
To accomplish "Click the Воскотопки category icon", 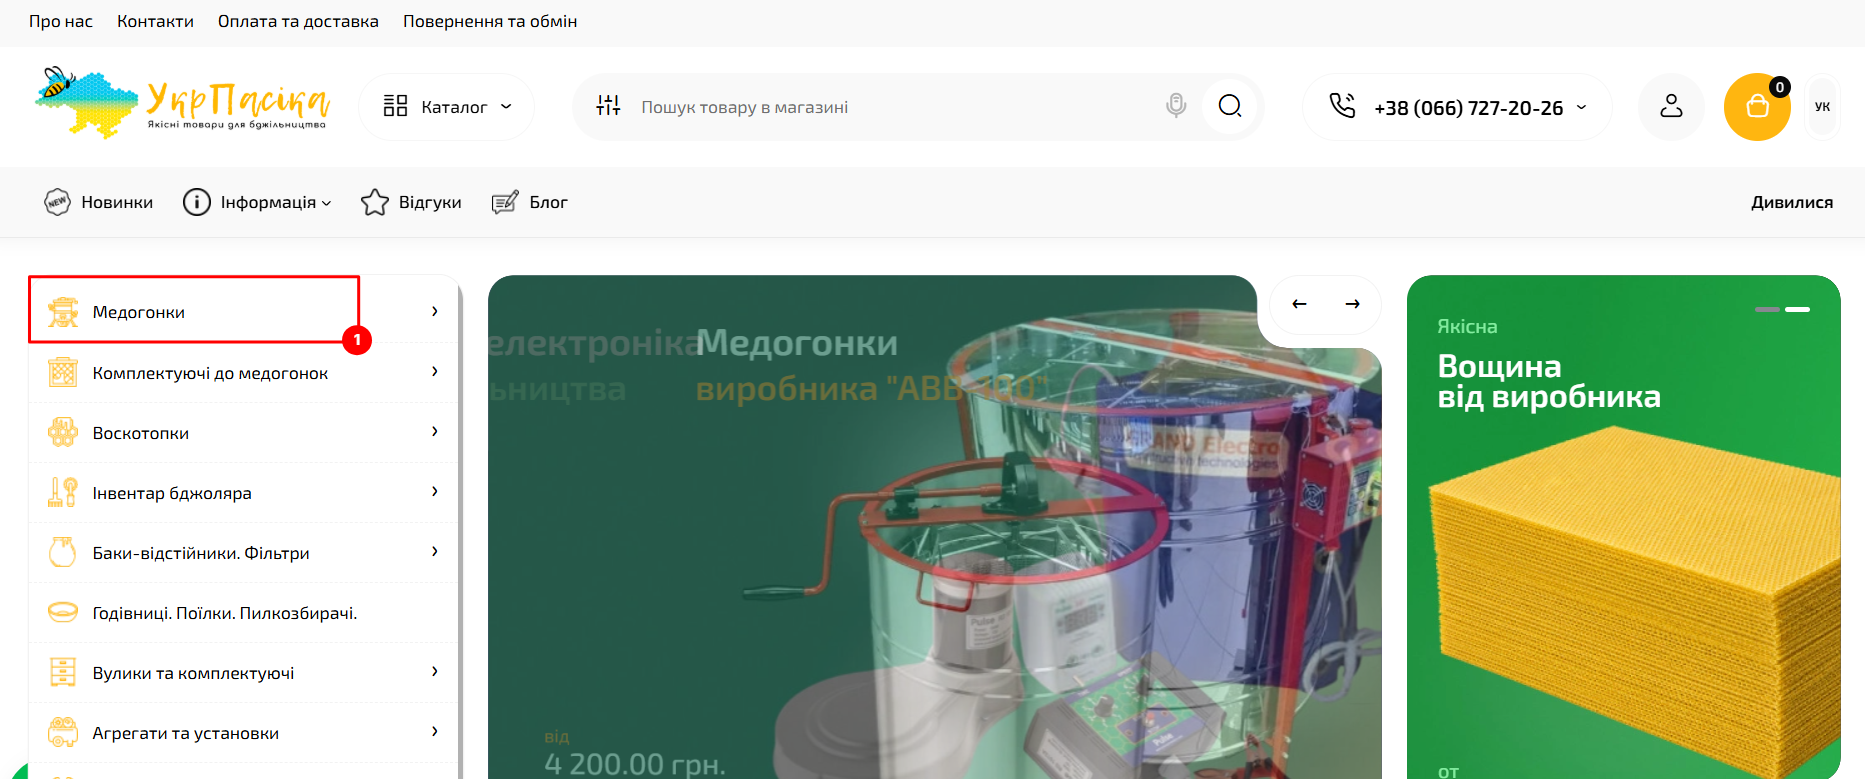I will (x=63, y=432).
